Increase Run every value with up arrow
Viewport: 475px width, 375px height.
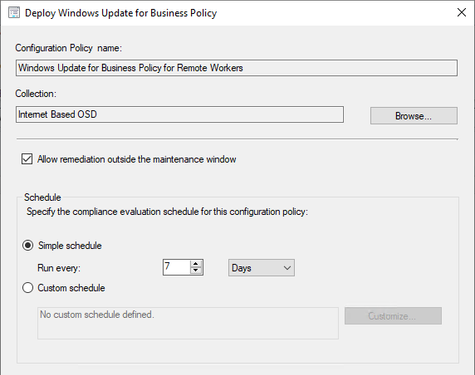(x=196, y=264)
